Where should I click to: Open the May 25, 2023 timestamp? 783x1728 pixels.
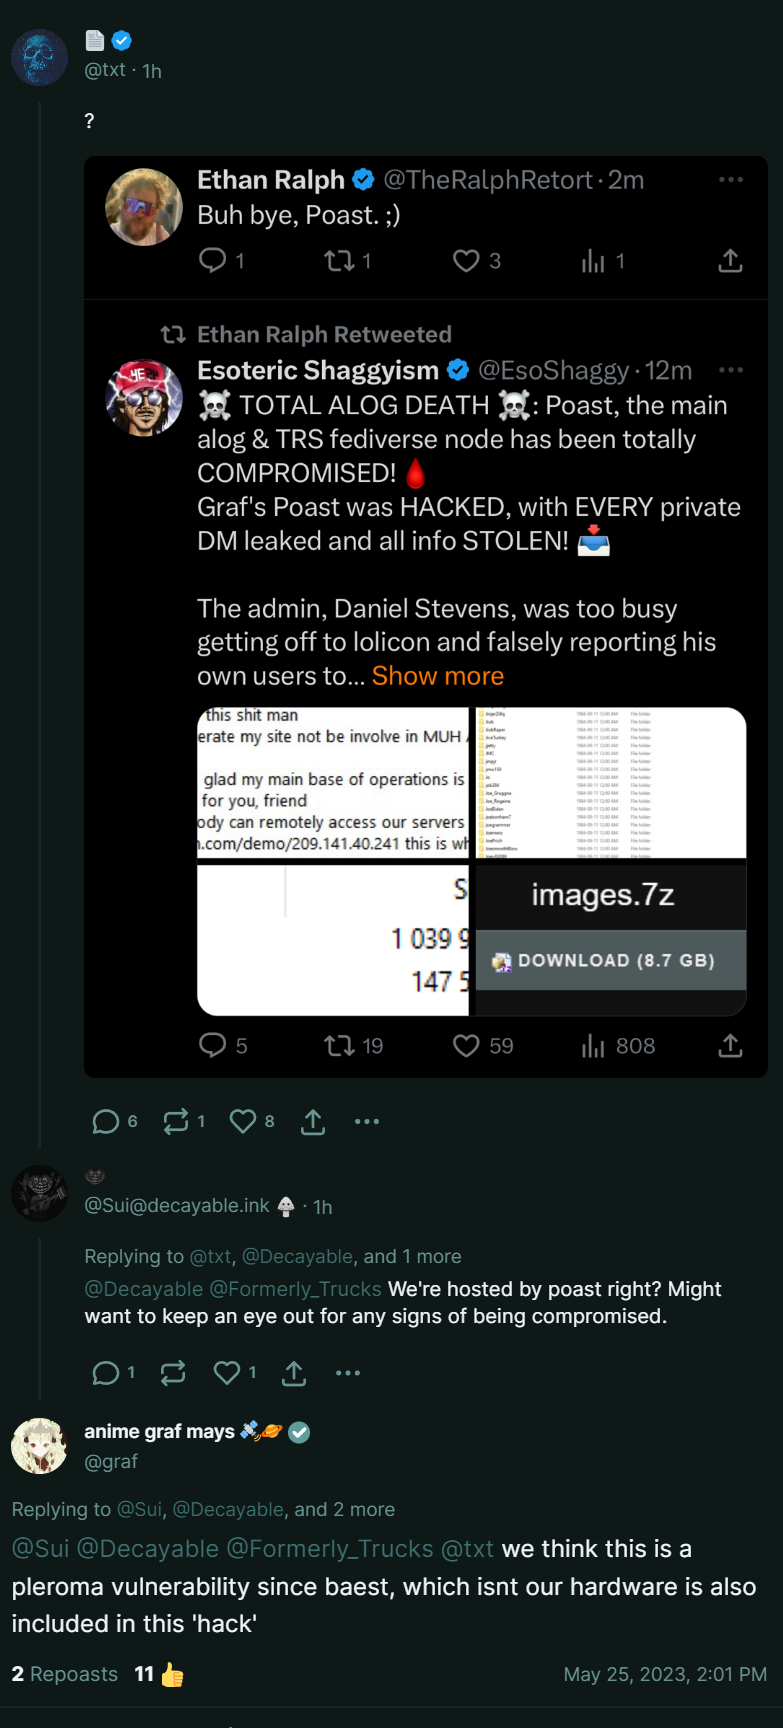tap(665, 1674)
